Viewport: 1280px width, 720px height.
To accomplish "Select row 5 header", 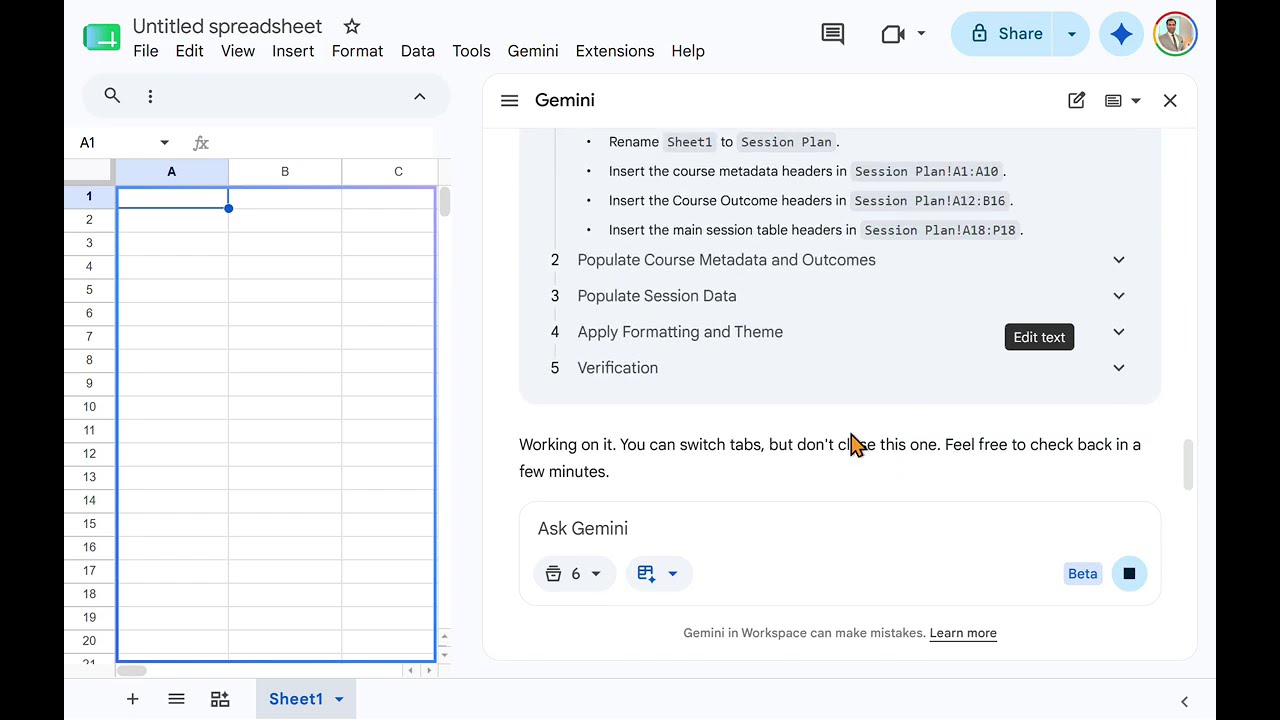I will coord(90,290).
